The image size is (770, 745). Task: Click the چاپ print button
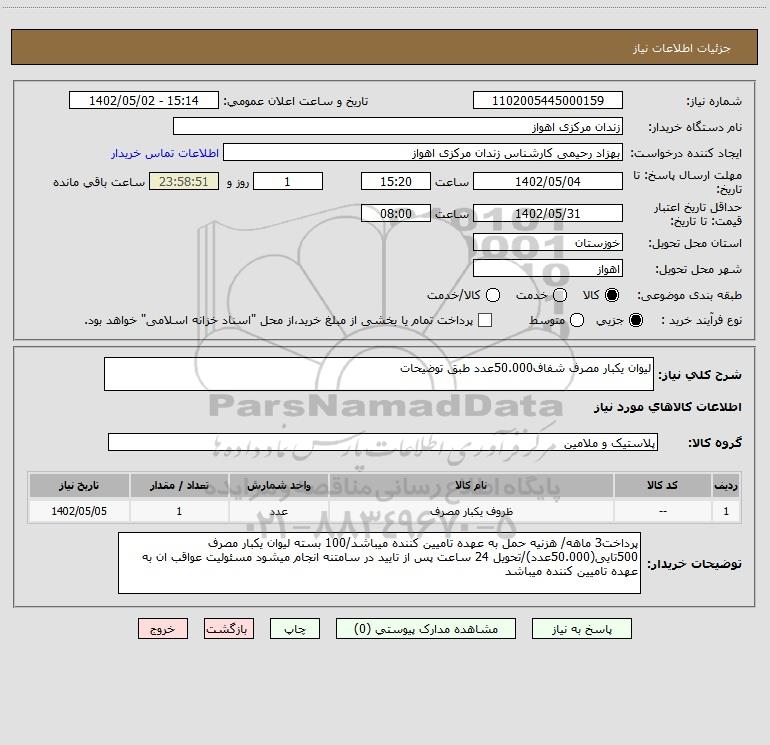click(295, 629)
